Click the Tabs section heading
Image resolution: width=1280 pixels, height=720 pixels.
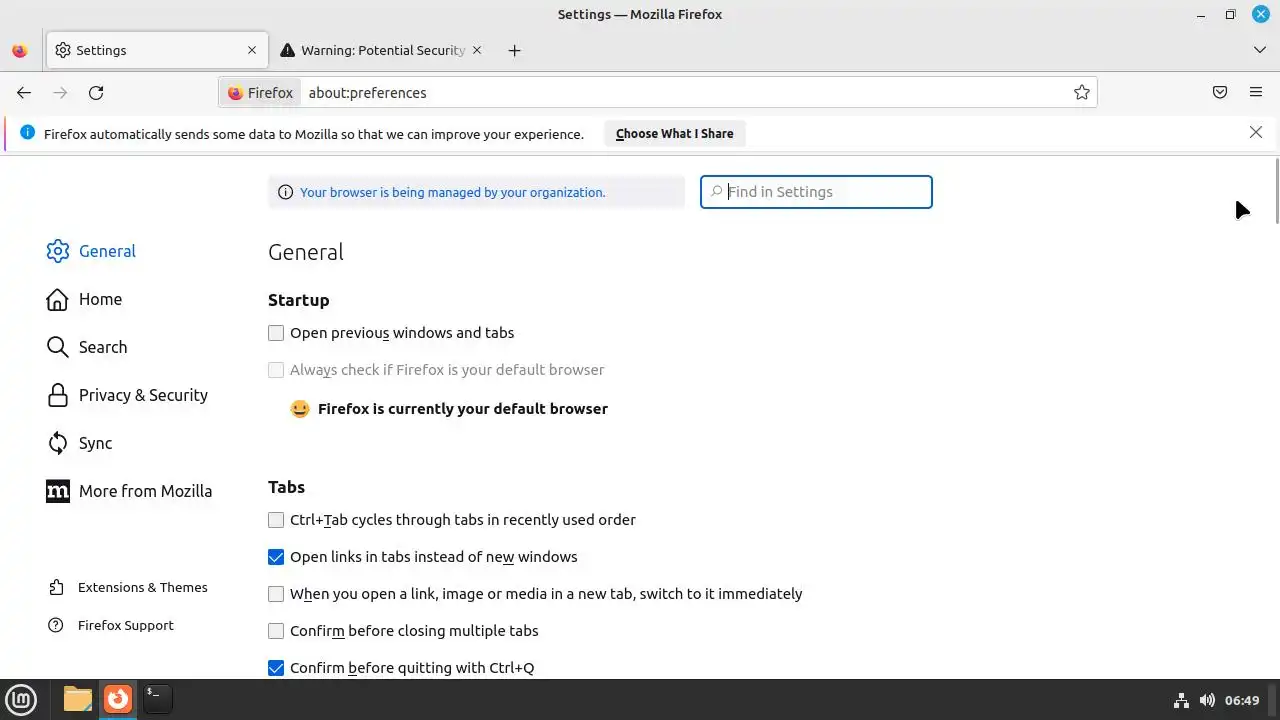coord(286,487)
